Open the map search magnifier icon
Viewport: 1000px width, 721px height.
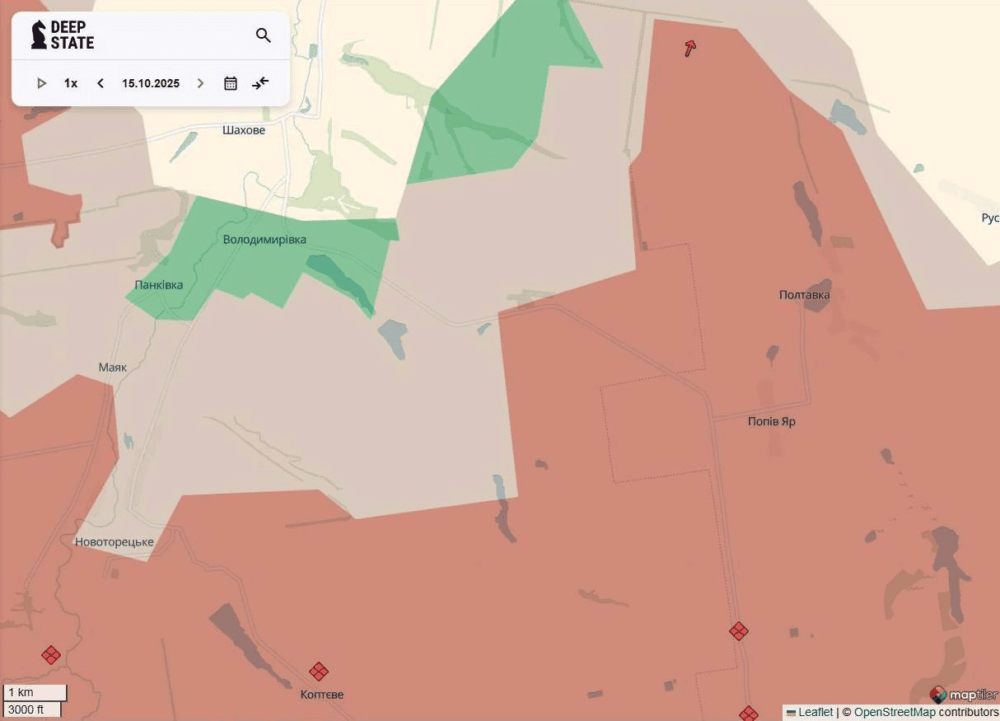pyautogui.click(x=263, y=36)
